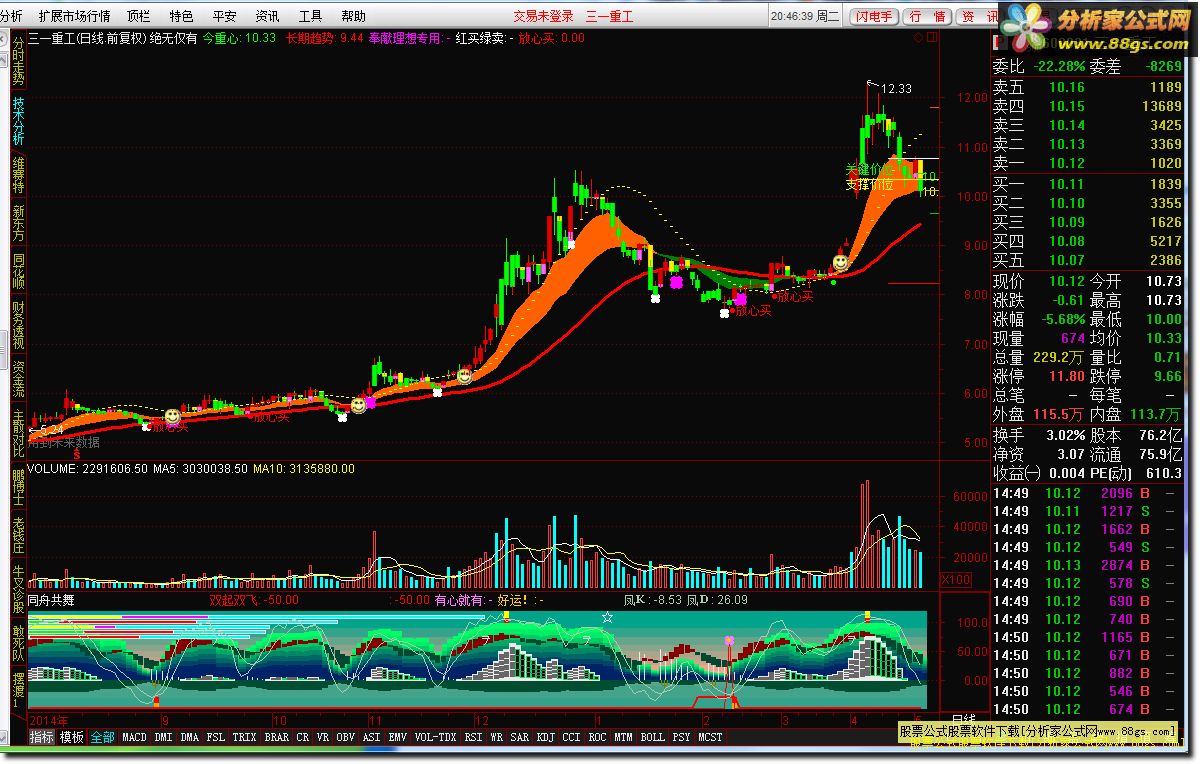Open the 敢死队 side tab
The width and height of the screenshot is (1200, 764).
(18, 643)
